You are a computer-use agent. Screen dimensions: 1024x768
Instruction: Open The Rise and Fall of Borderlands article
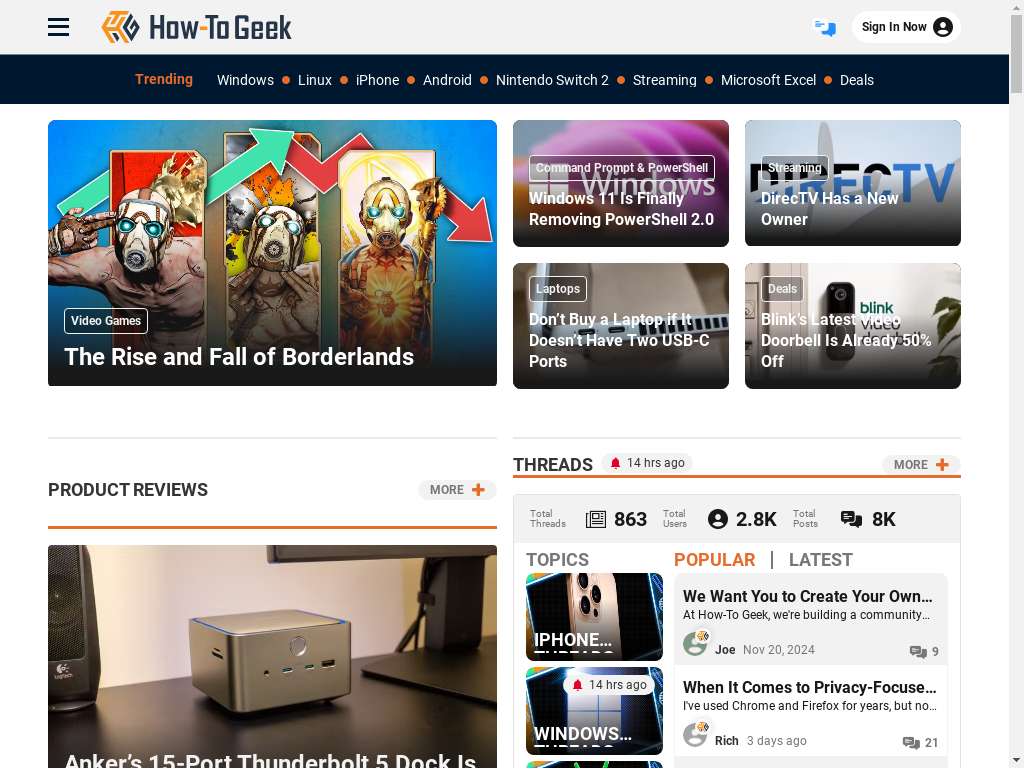point(239,357)
